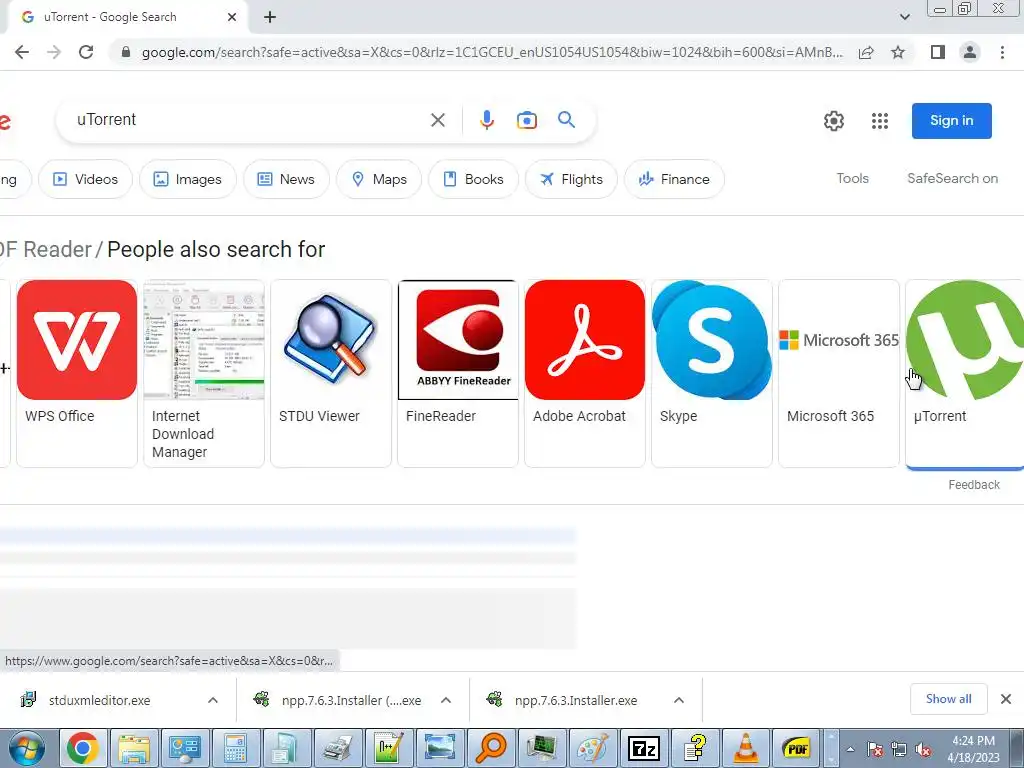Open the calculator from the taskbar

[x=235, y=748]
